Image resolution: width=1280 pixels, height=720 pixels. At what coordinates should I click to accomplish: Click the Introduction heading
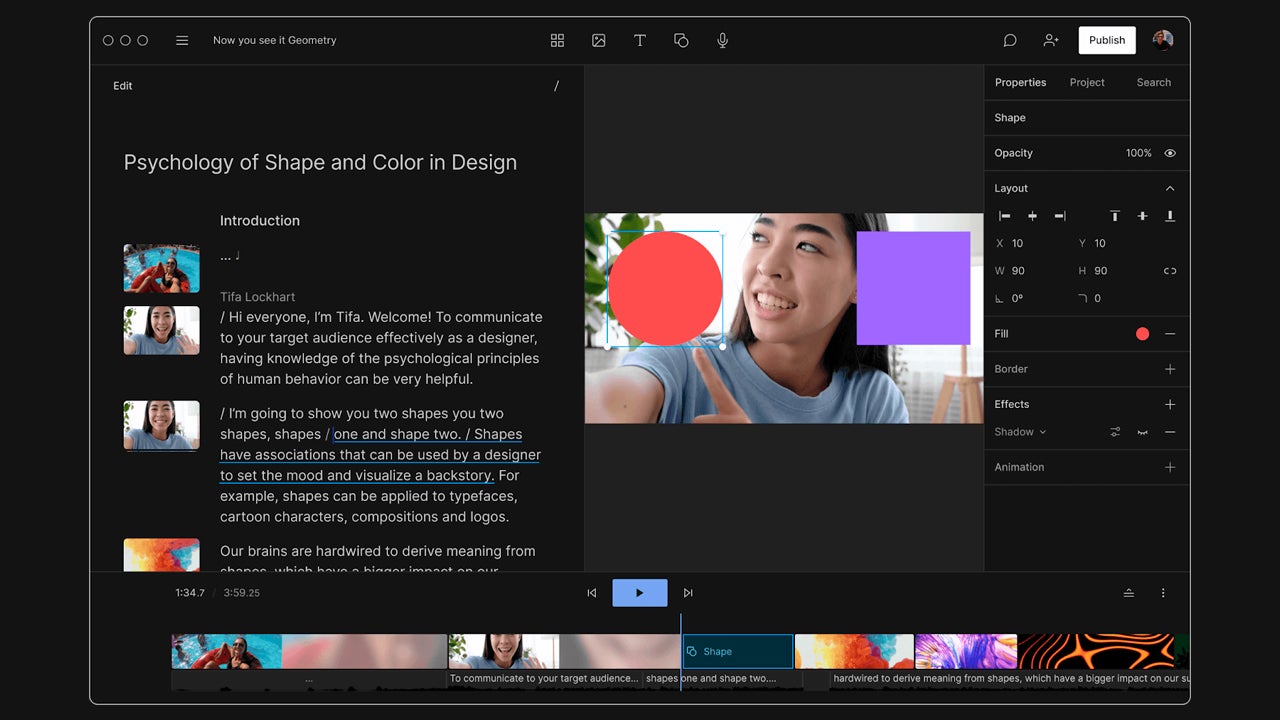[x=260, y=220]
